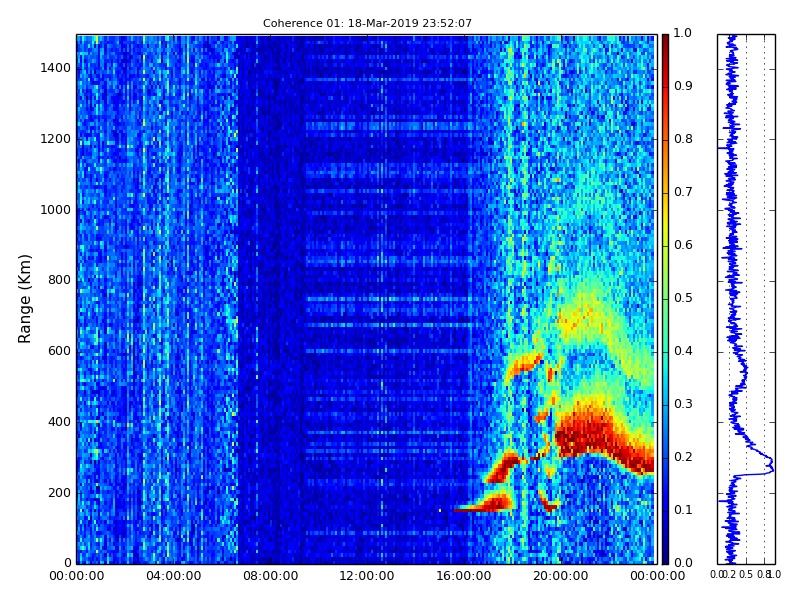
Task: Click the 'Range (Km)' y-axis label
Action: [24, 299]
